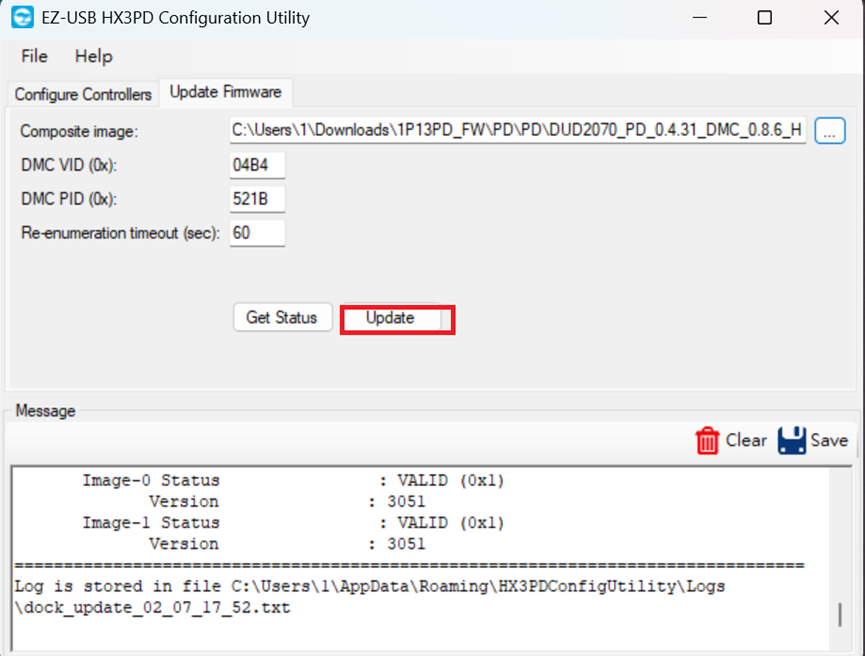The width and height of the screenshot is (865, 656).
Task: Select the Update Firmware tab
Action: point(226,92)
